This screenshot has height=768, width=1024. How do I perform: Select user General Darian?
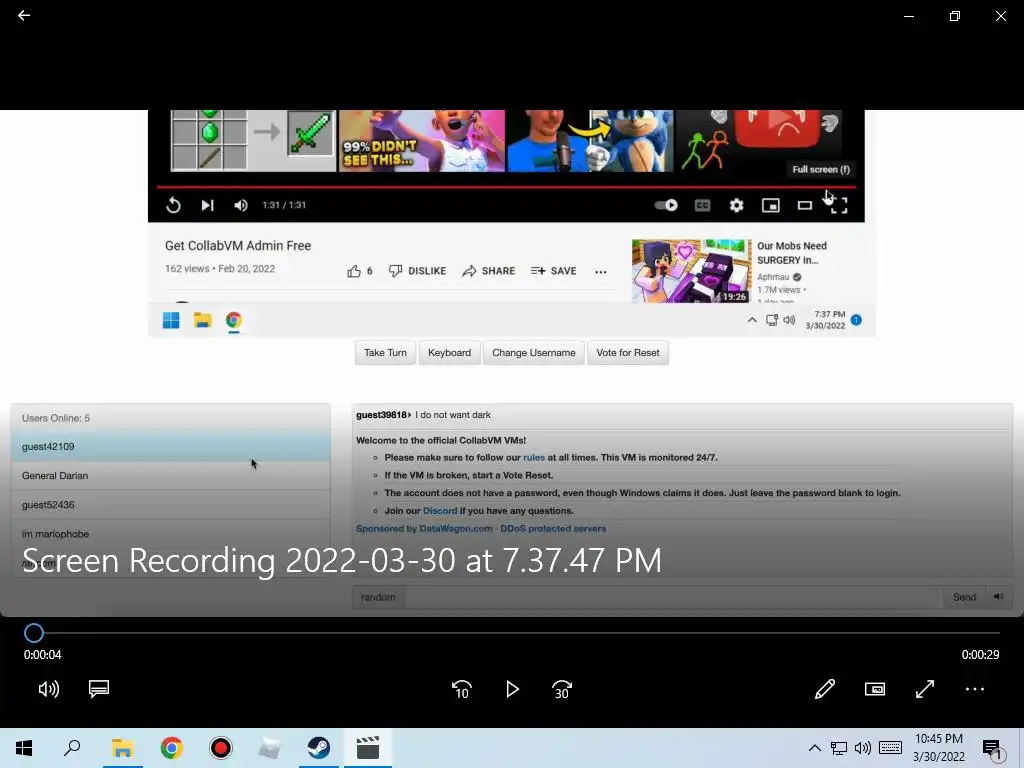[x=171, y=475]
